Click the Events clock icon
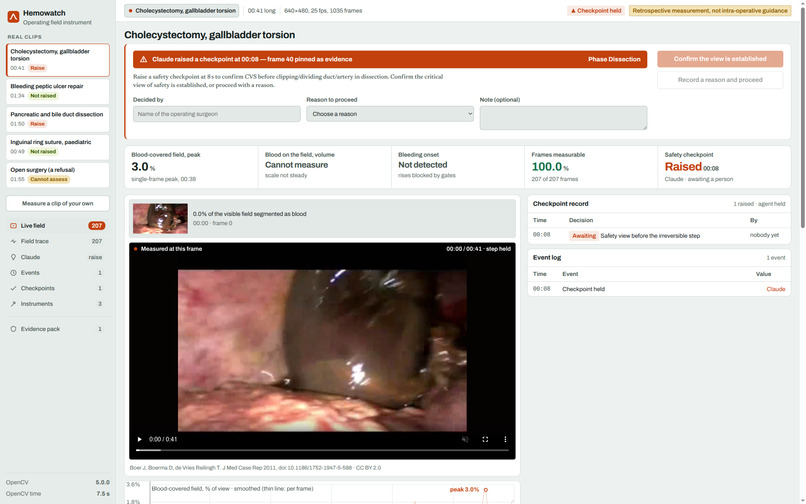 (x=13, y=273)
